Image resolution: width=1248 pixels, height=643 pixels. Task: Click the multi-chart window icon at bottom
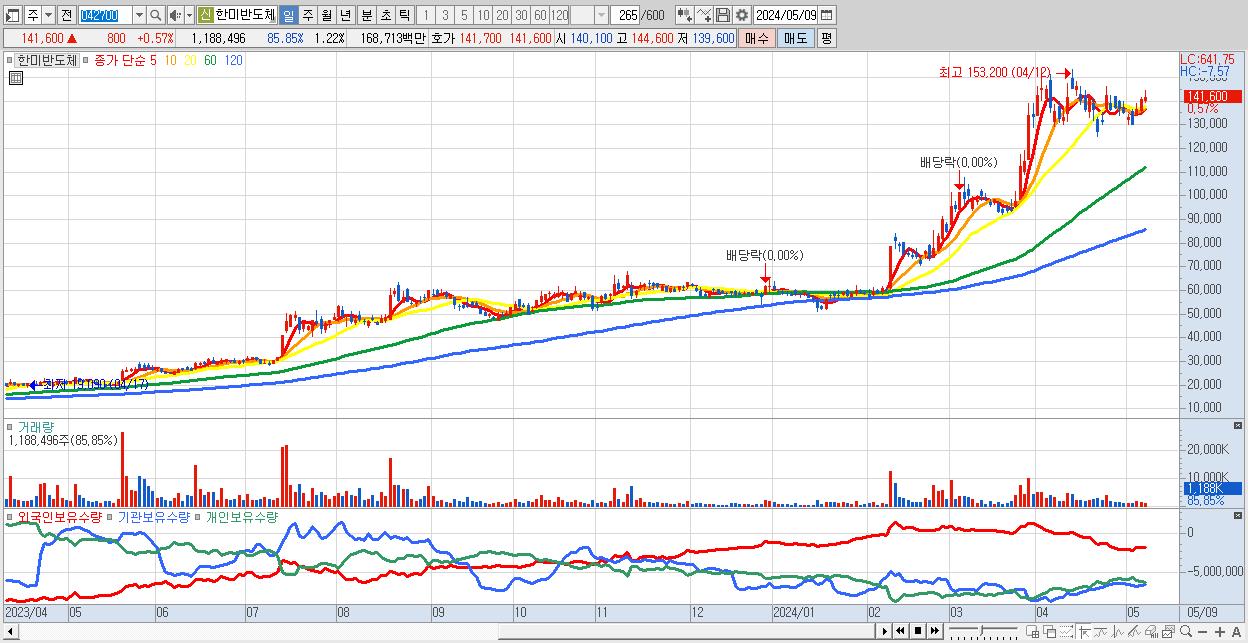1032,631
